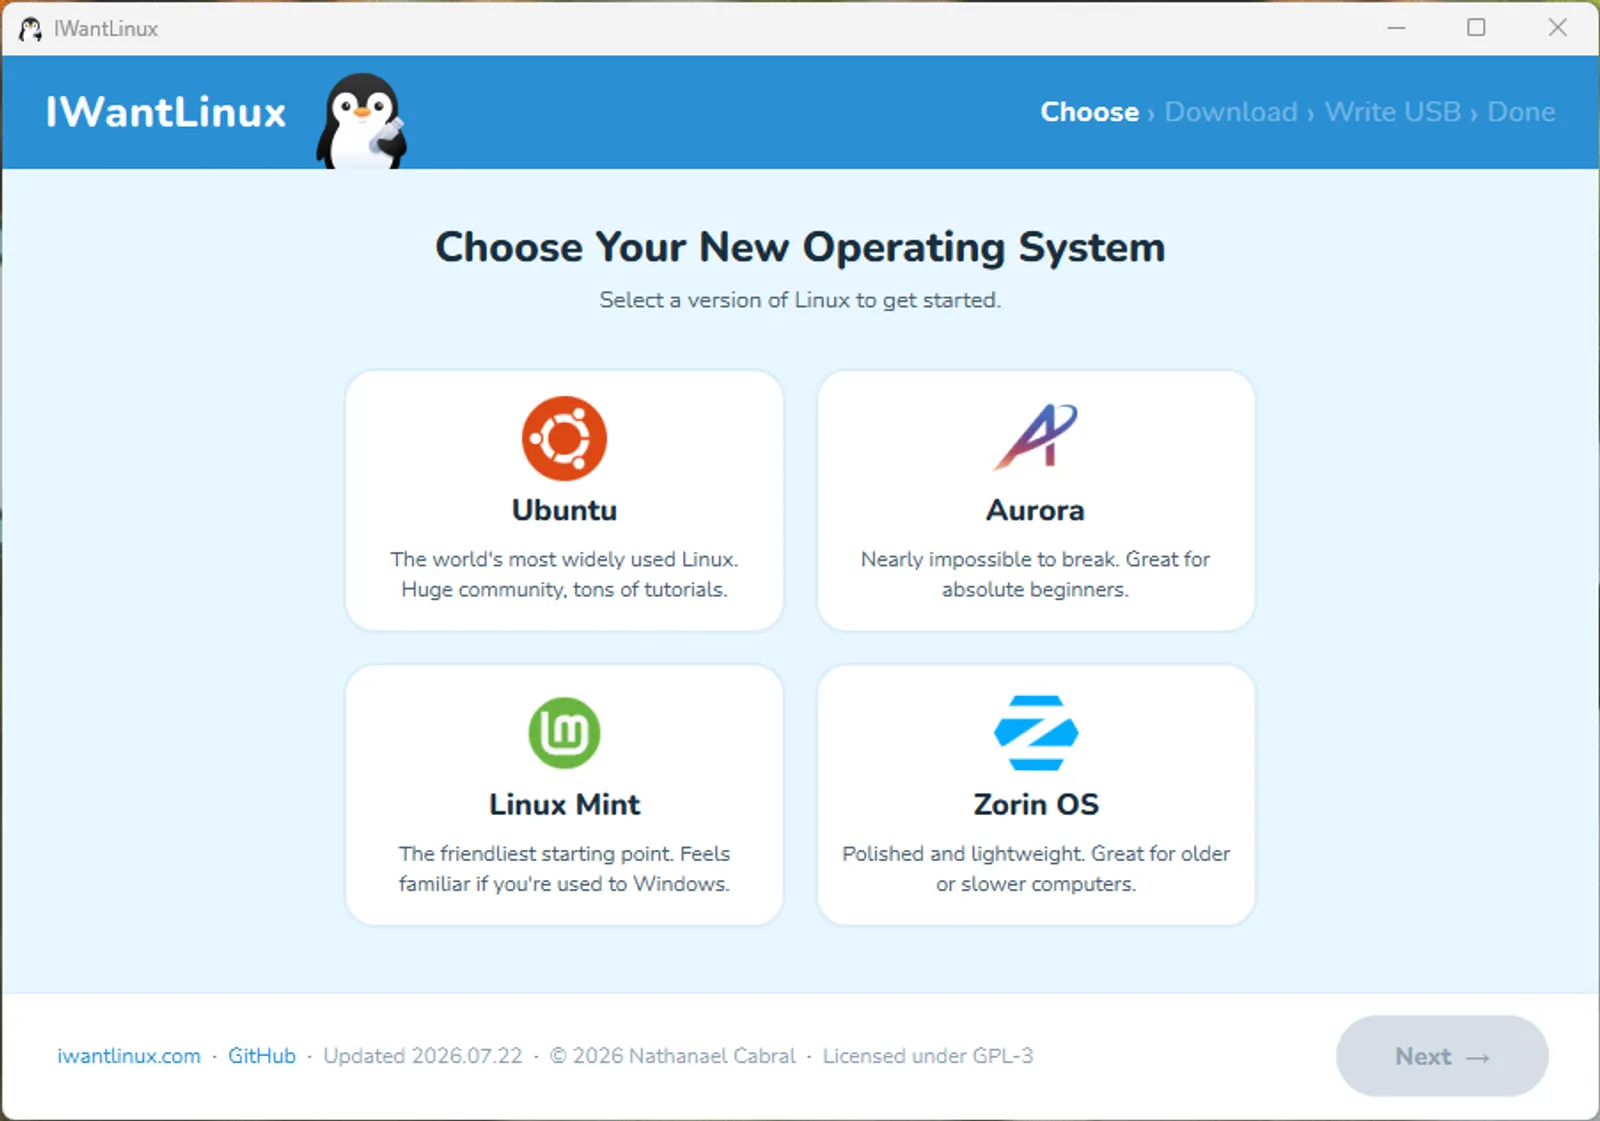Screen dimensions: 1600x1121
Task: Select the Aurora card title
Action: click(x=1036, y=510)
